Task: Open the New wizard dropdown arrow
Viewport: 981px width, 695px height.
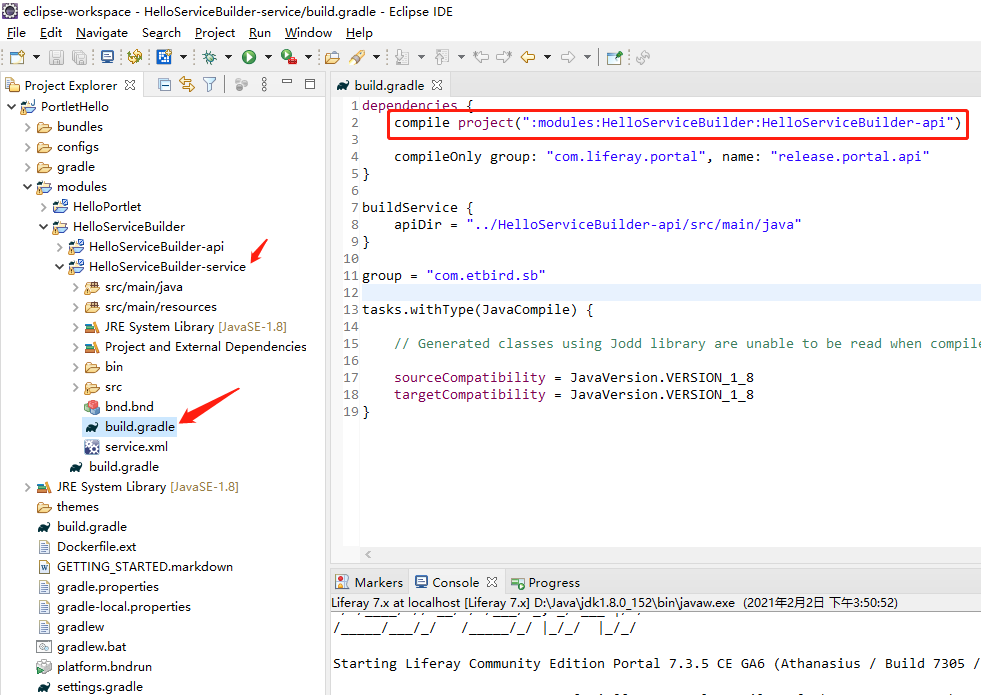Action: tap(36, 57)
